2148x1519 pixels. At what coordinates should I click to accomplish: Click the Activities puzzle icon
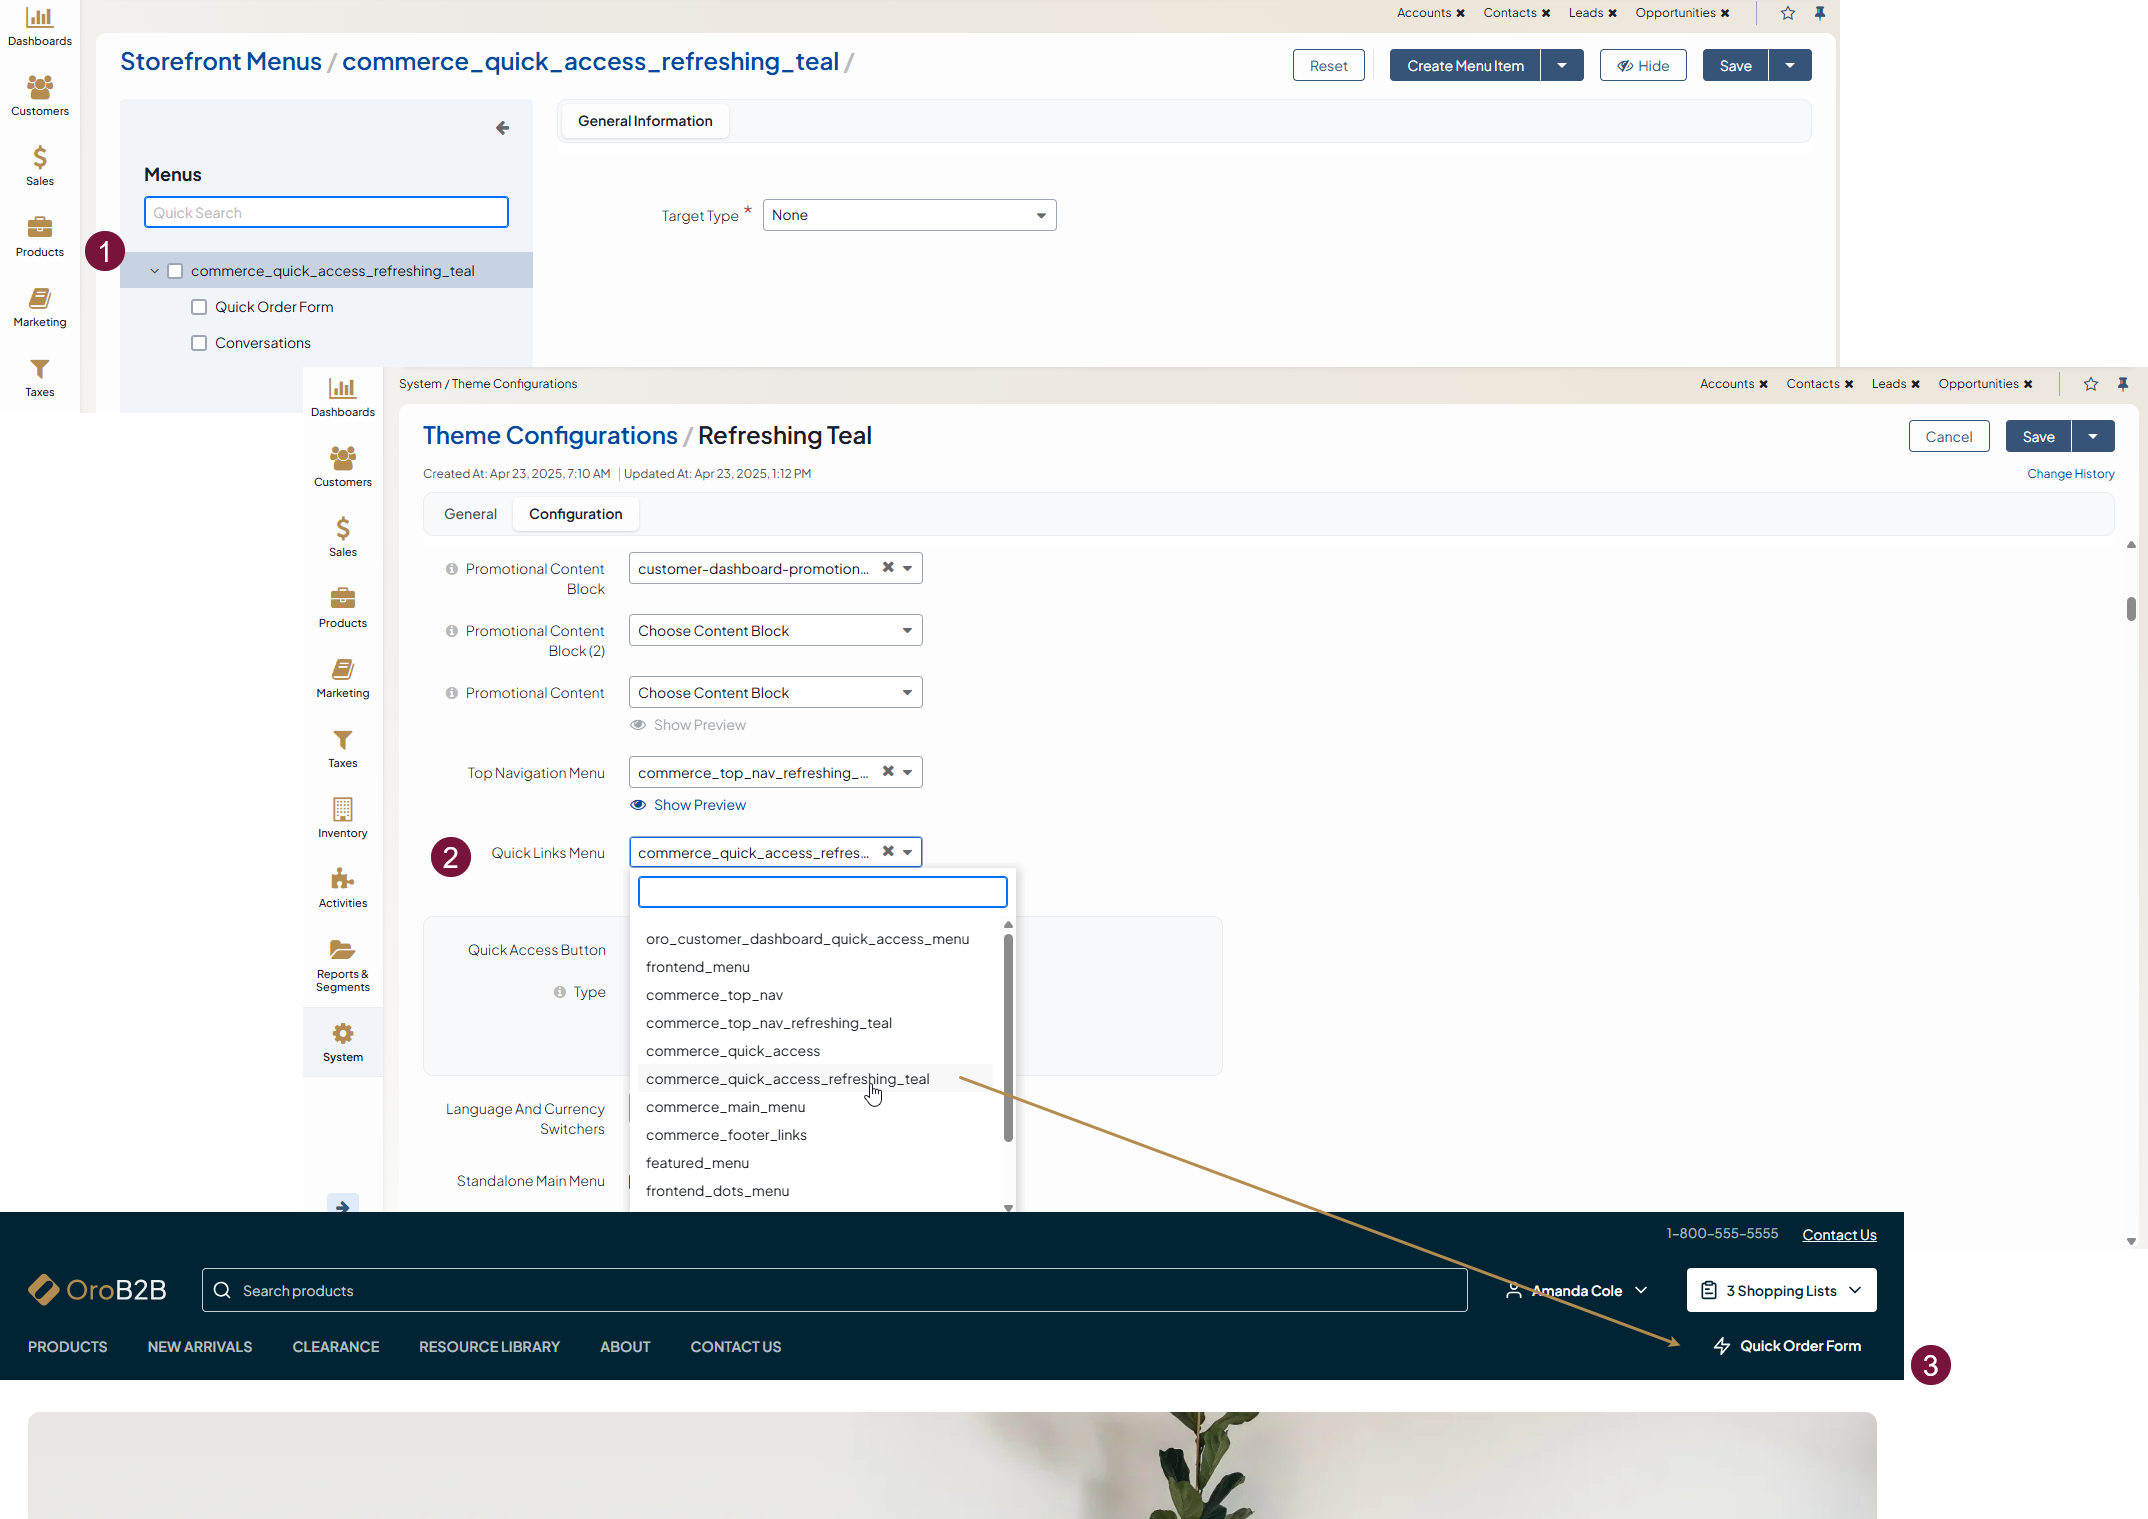(x=342, y=880)
